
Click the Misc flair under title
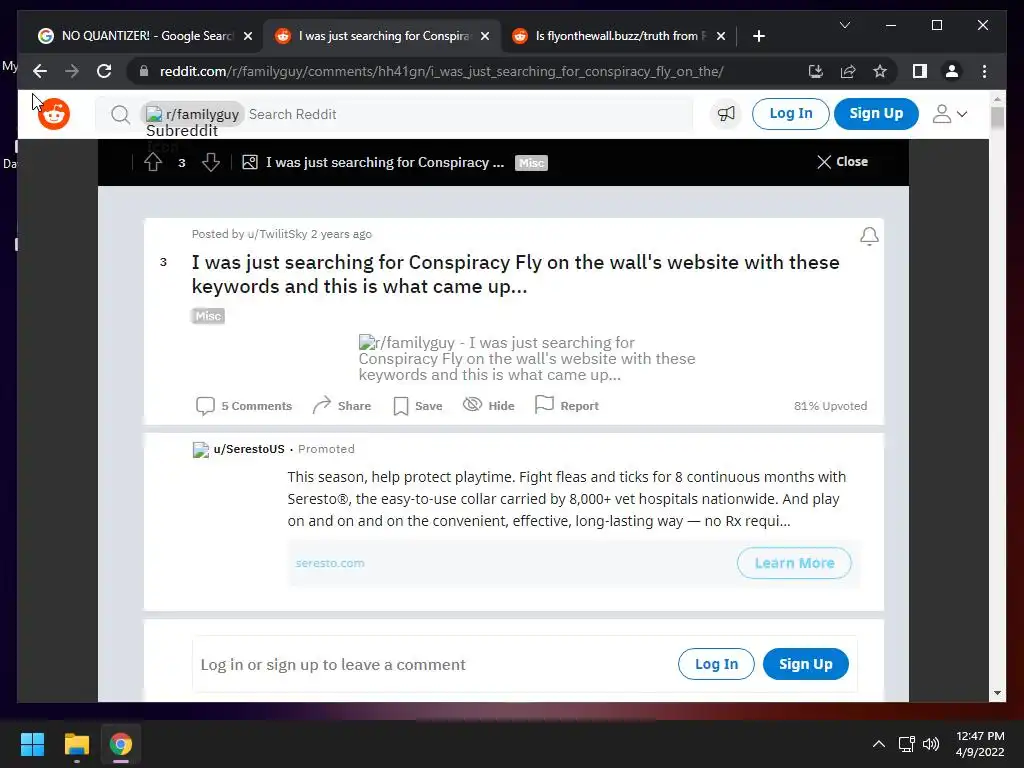click(x=208, y=316)
